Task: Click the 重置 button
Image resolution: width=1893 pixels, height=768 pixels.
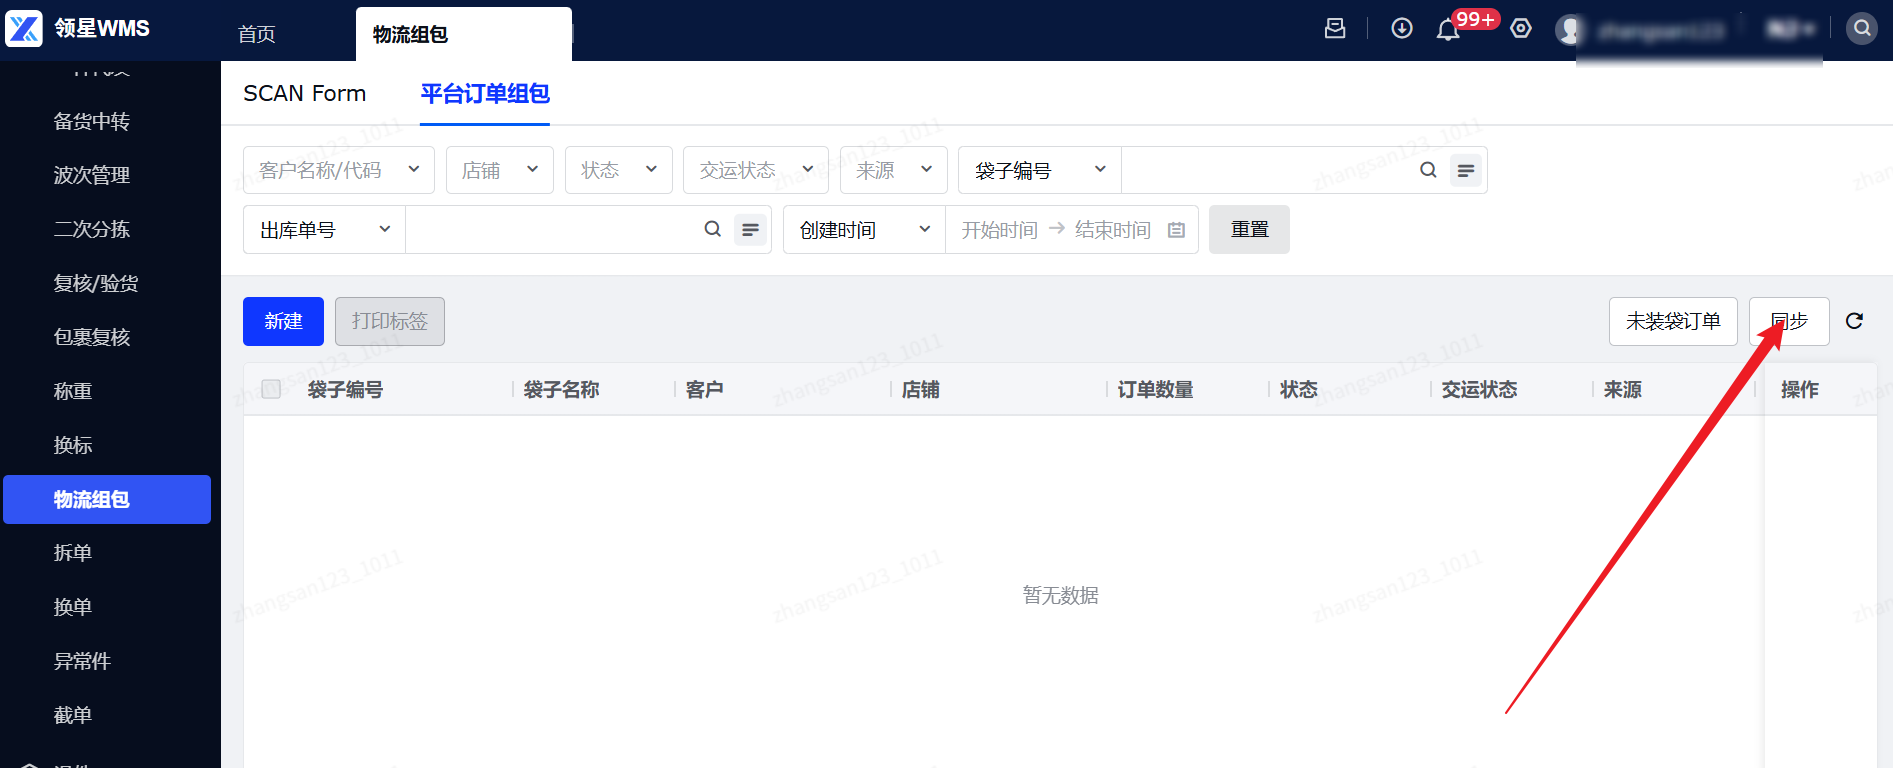Action: [1249, 229]
